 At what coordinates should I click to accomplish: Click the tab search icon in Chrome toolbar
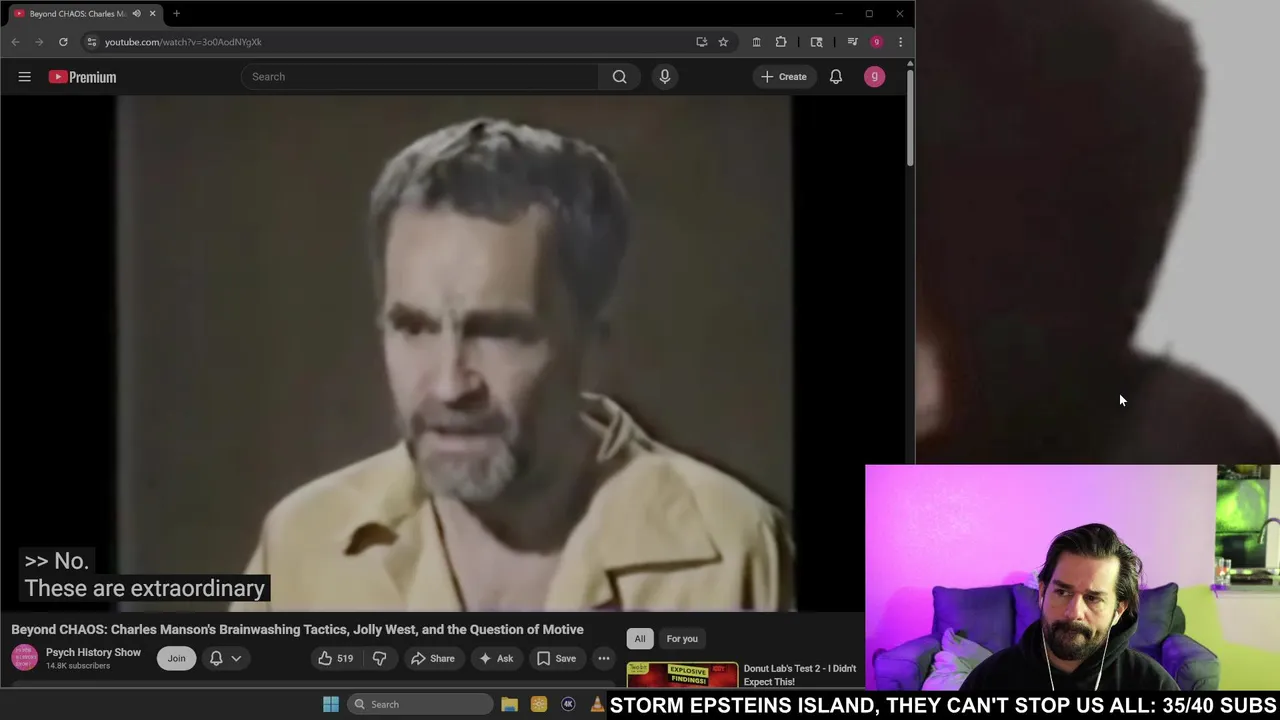coord(816,42)
